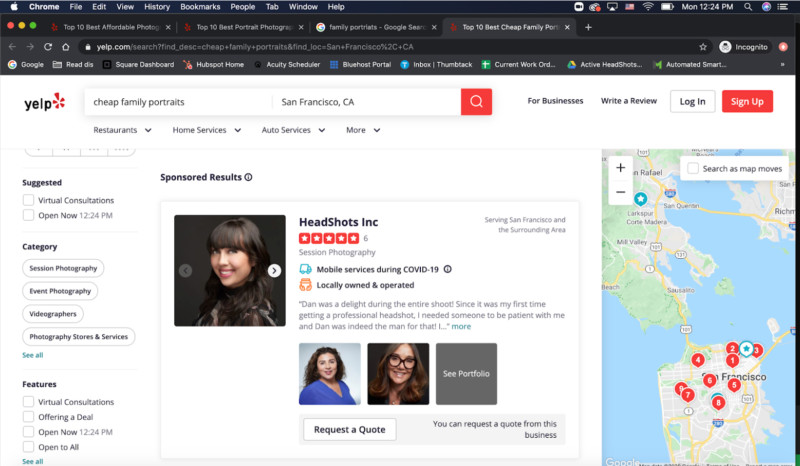
Task: Click the Yelp logo
Action: click(45, 102)
